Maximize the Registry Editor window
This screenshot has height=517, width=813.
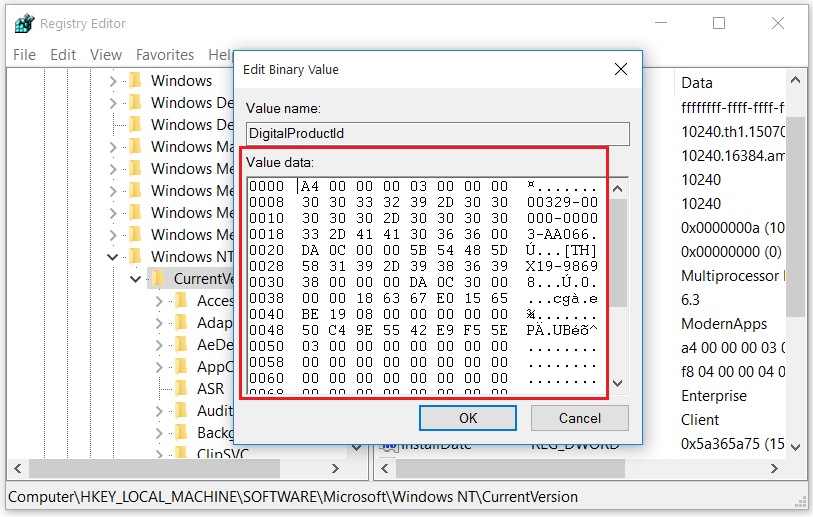719,23
